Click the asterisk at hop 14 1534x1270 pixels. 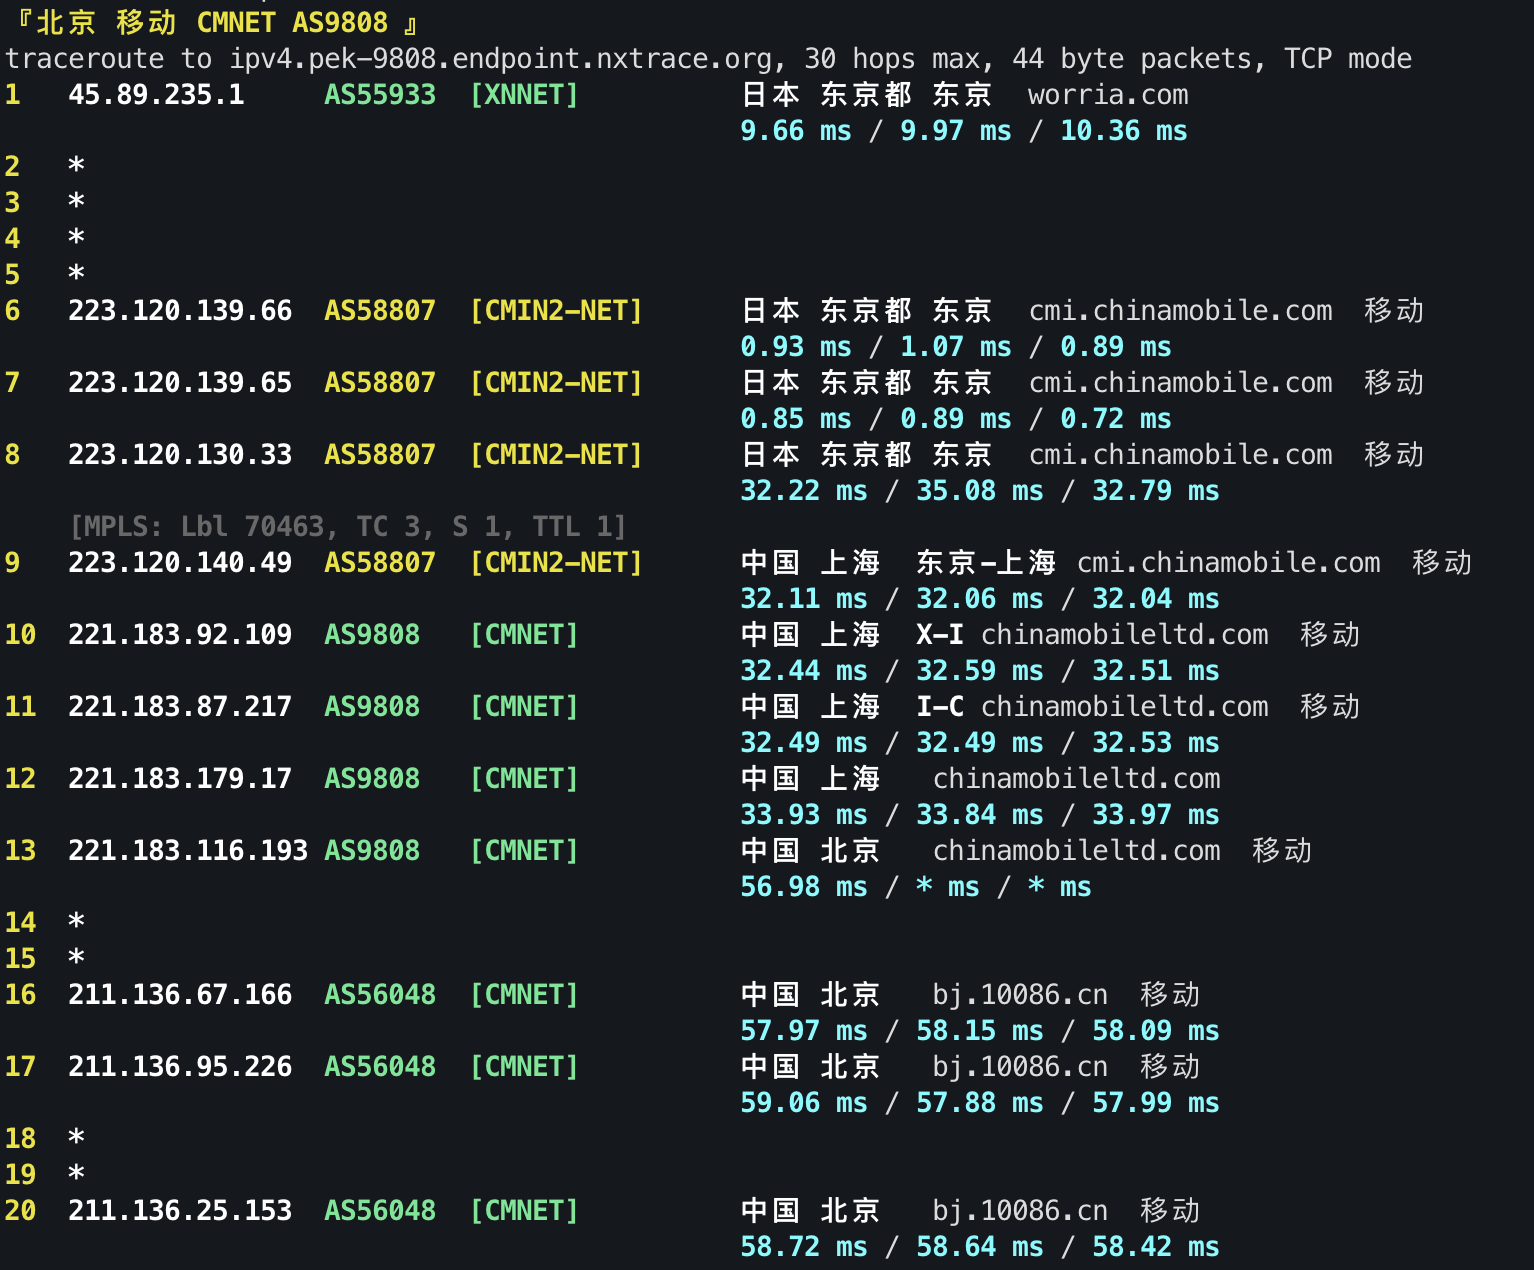coord(76,921)
